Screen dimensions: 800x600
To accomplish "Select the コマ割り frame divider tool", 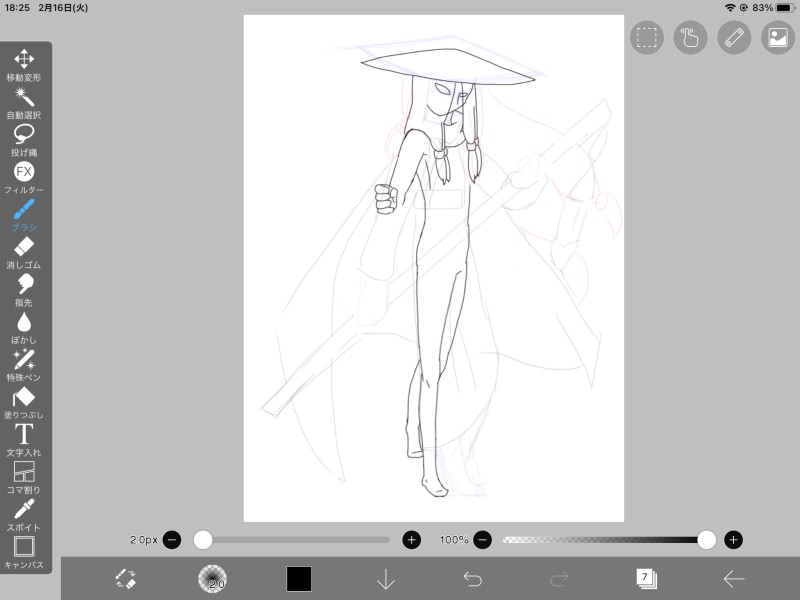I will (x=23, y=478).
